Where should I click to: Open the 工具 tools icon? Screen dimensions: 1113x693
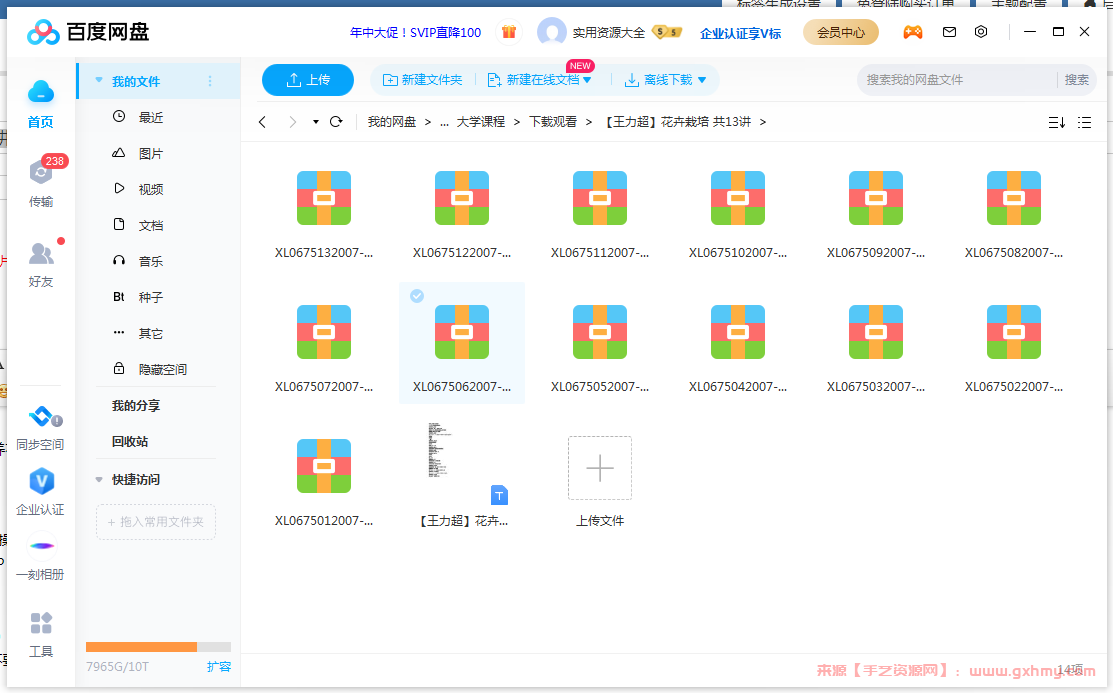41,623
